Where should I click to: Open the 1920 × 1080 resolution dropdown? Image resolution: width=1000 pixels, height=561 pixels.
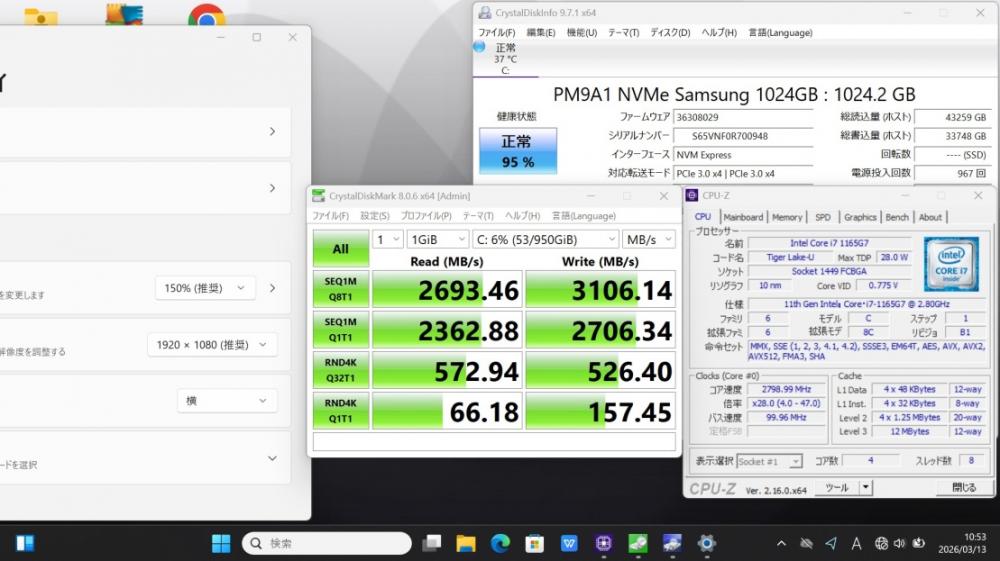212,345
